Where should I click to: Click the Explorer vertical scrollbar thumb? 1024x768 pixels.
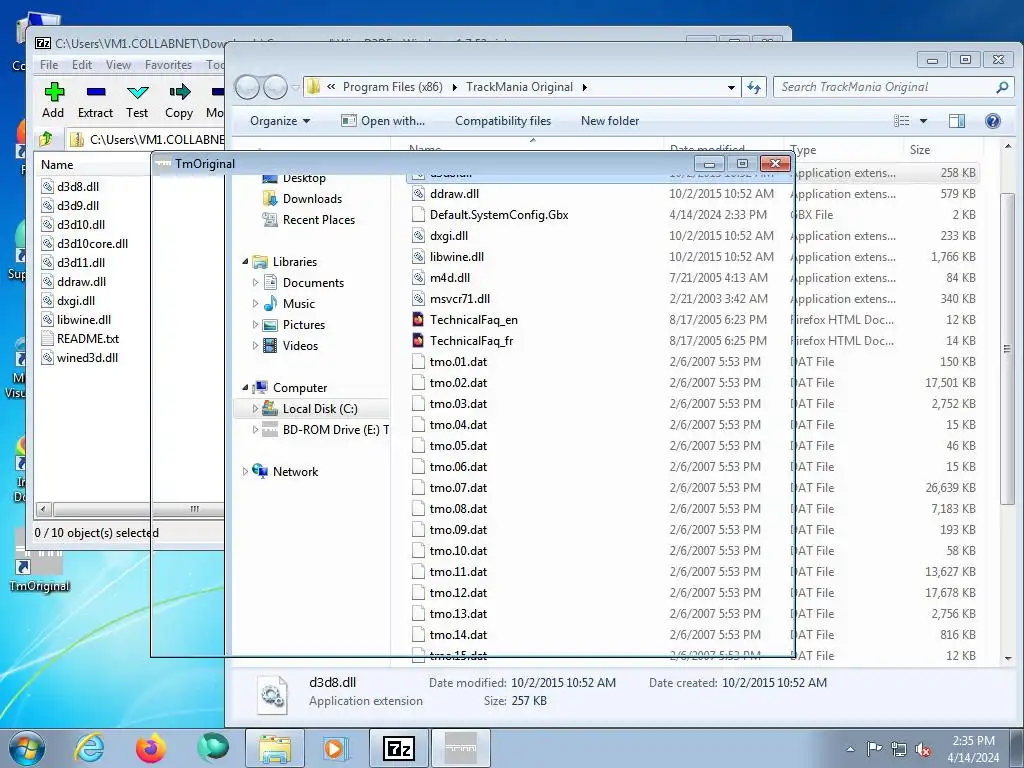point(1007,349)
